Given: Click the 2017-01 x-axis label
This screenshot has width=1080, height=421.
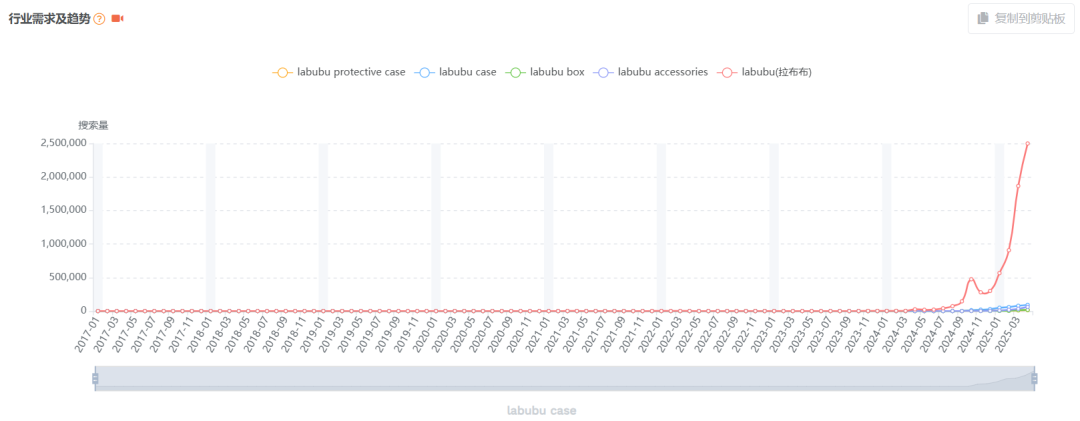Looking at the screenshot, I should 87,333.
